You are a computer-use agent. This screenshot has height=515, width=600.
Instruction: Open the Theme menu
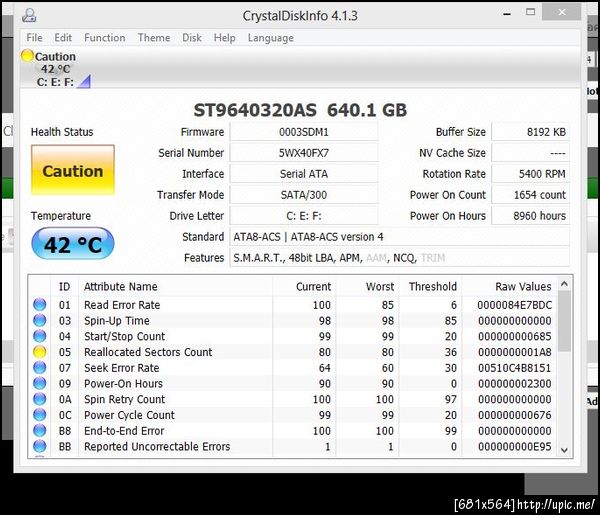(x=154, y=37)
